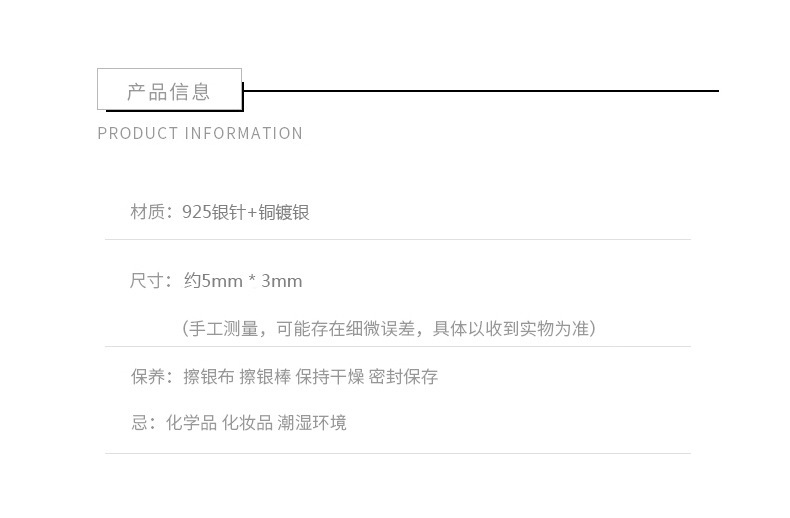Click the 手工测量 measurement note in parentheses
790x518 pixels.
389,329
